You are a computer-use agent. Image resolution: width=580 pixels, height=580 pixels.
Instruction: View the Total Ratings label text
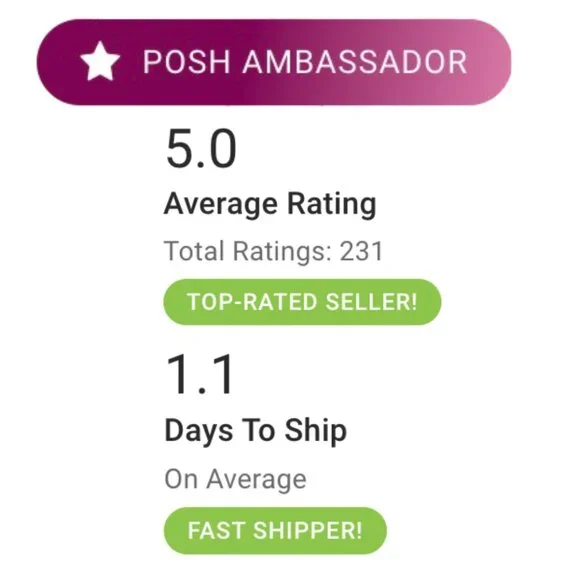tap(248, 251)
